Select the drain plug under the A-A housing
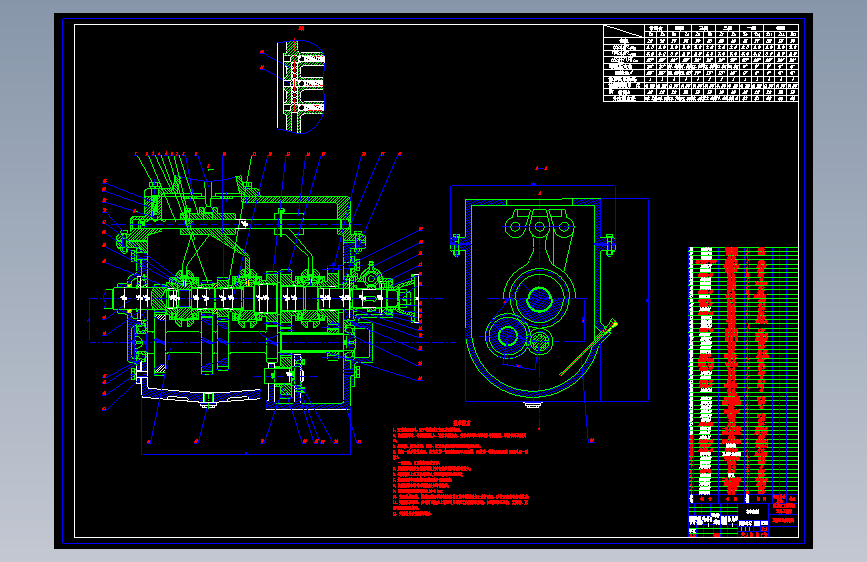 click(532, 405)
